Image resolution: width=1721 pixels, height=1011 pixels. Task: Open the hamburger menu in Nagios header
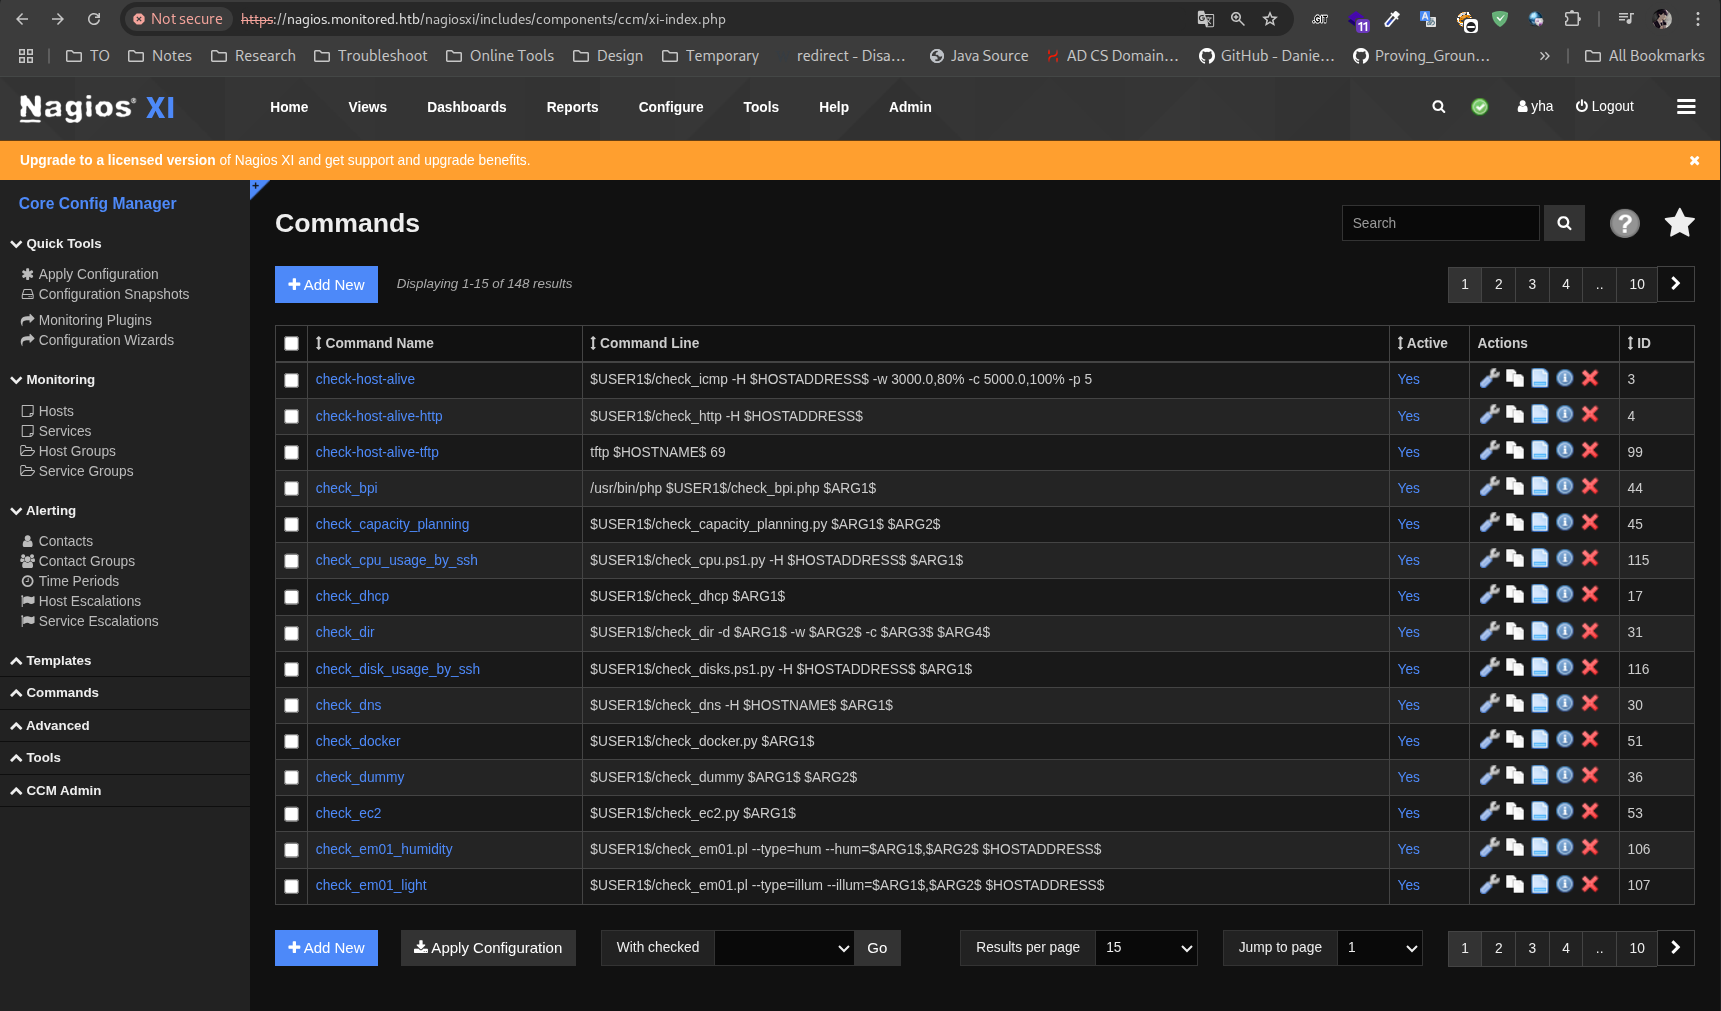coord(1686,107)
